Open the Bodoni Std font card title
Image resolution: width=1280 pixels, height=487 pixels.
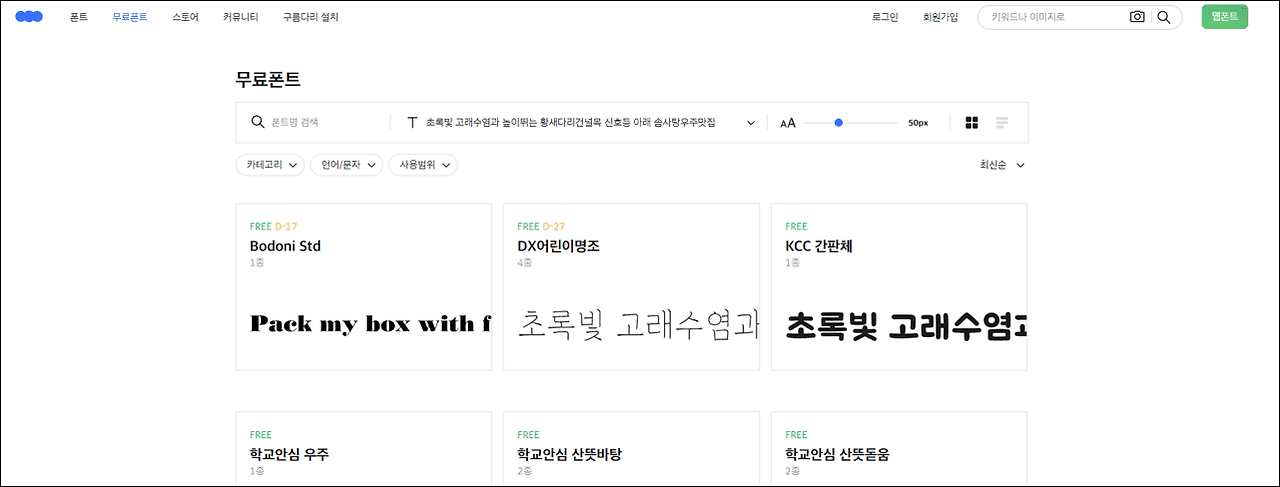tap(285, 246)
